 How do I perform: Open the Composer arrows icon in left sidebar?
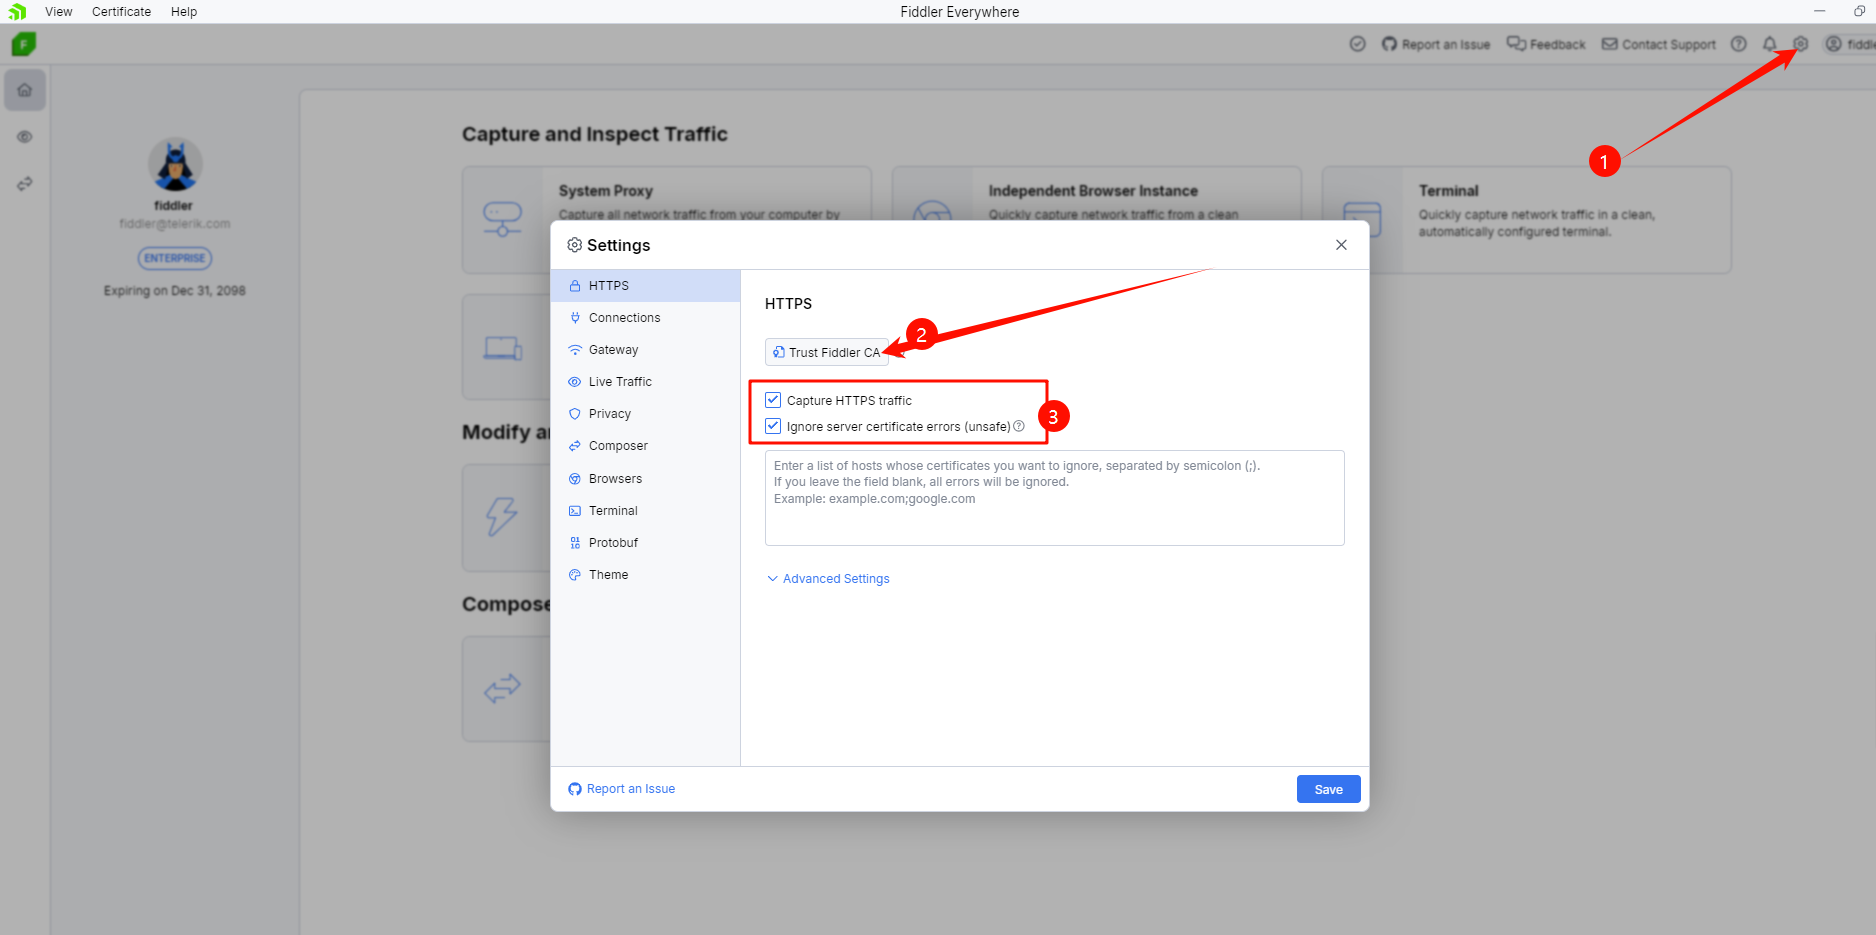tap(25, 184)
